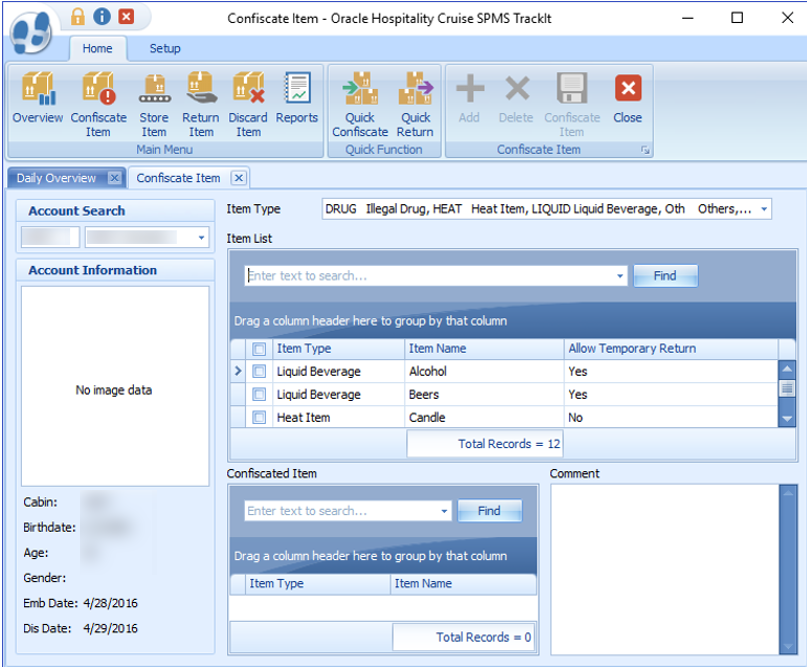Click Emb Date value 4/28/2016

111,603
